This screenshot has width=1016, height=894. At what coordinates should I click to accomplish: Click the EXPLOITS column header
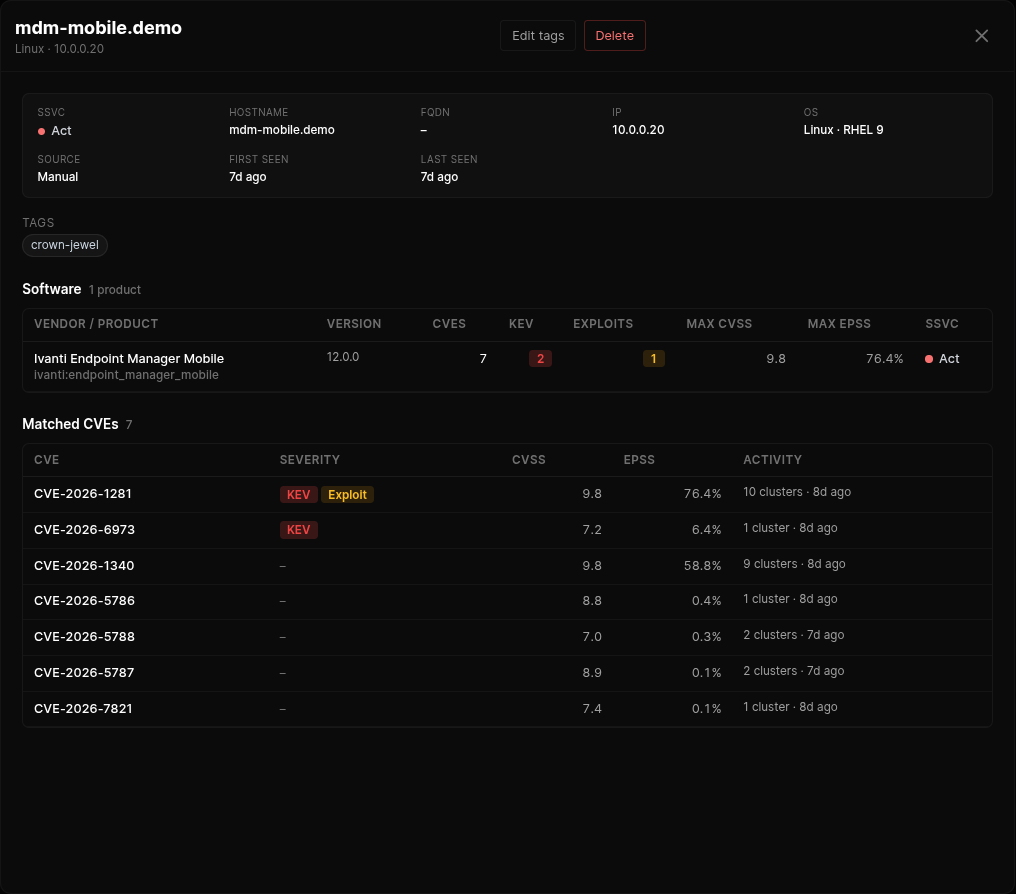tap(603, 324)
